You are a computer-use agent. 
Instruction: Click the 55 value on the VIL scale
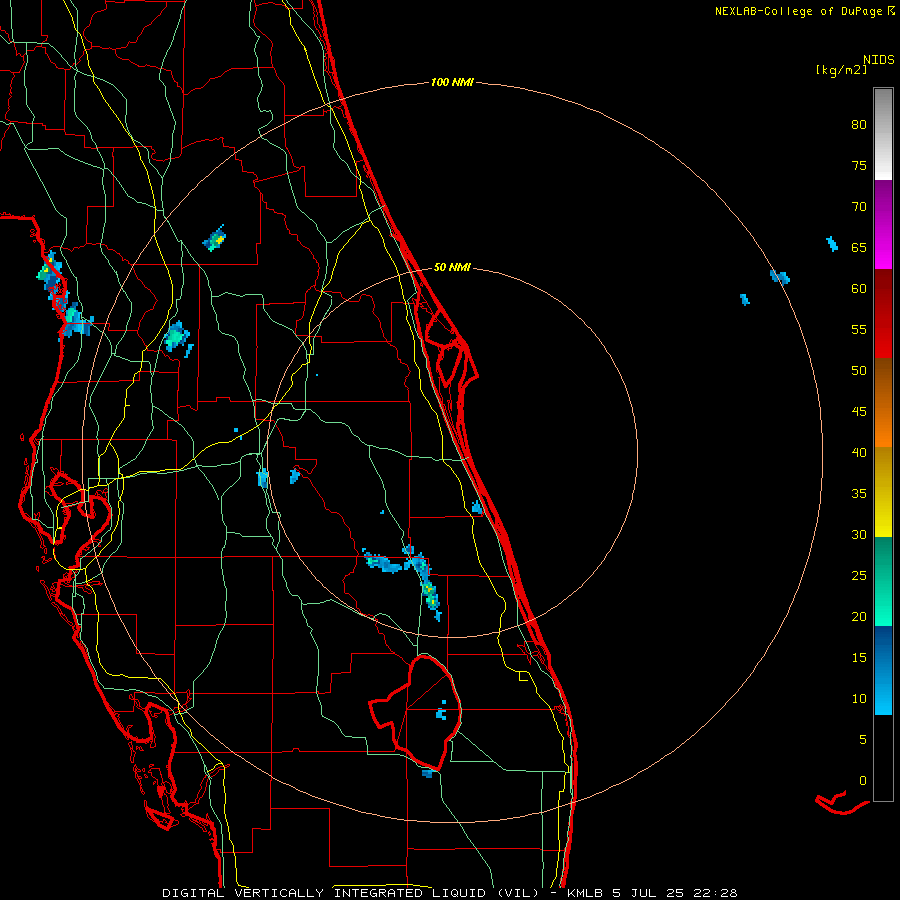859,330
